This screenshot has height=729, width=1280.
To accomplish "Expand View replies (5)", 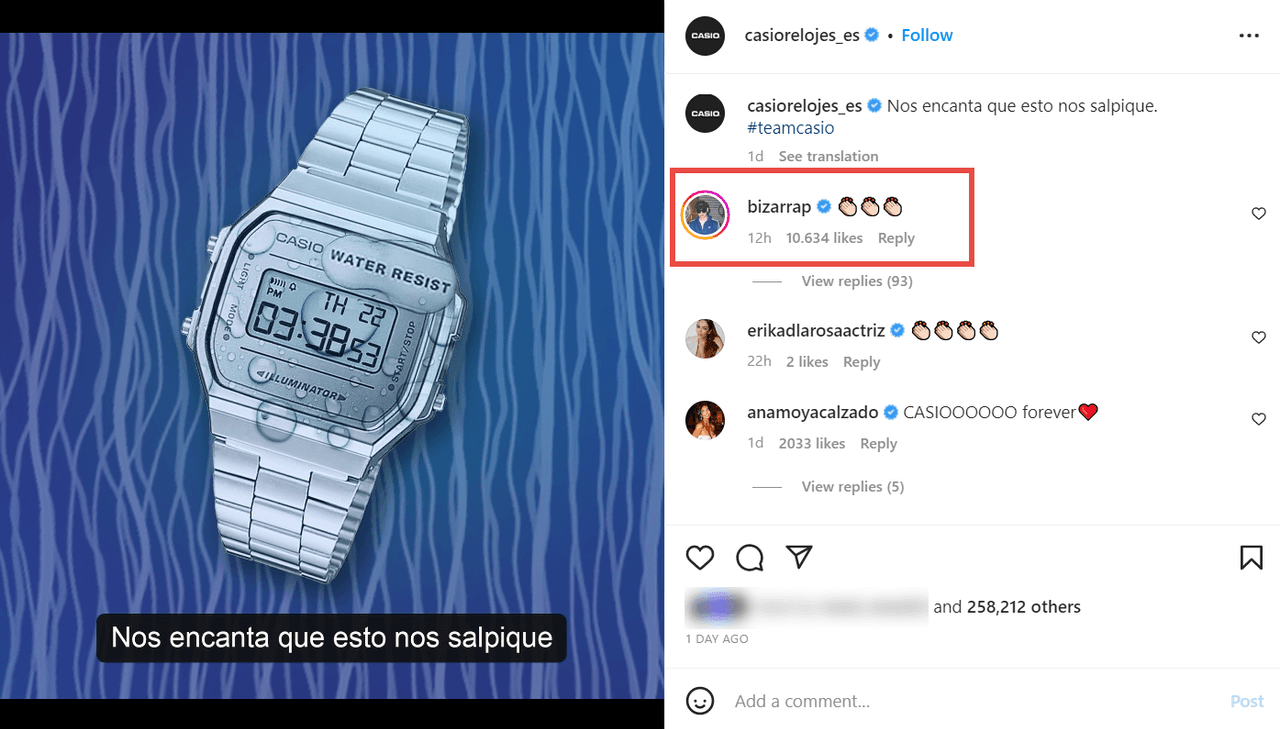I will 853,486.
